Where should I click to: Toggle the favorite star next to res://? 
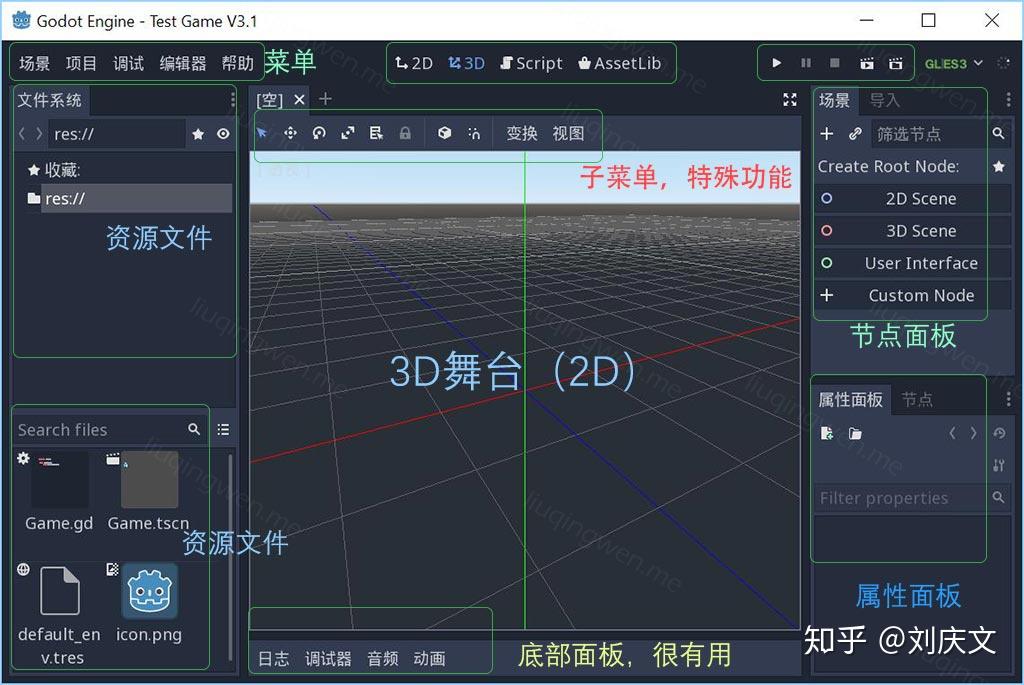click(198, 133)
